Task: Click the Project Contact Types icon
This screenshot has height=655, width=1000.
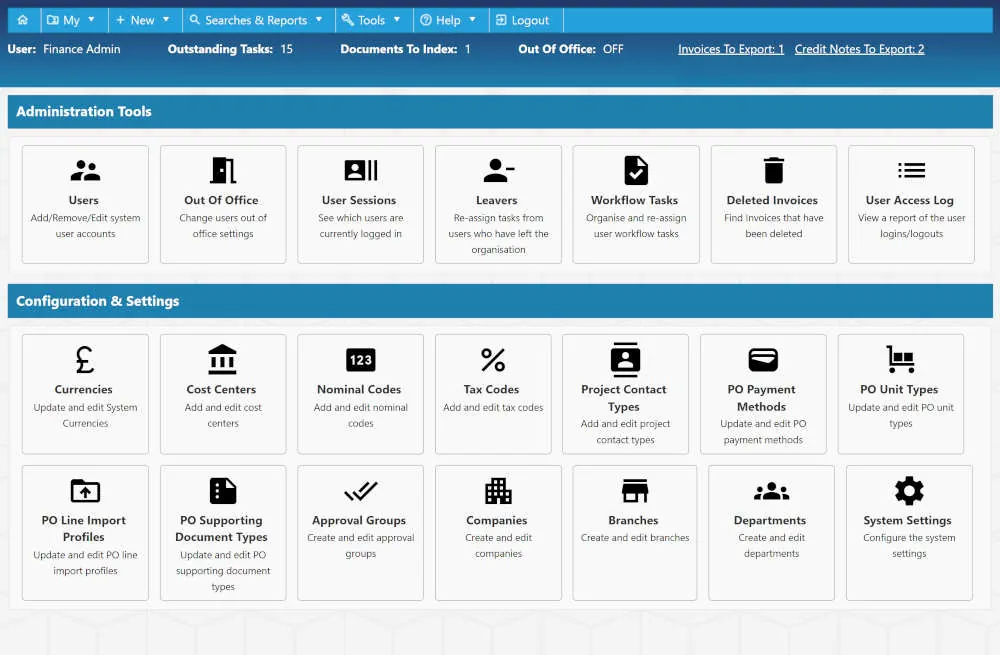Action: [625, 360]
